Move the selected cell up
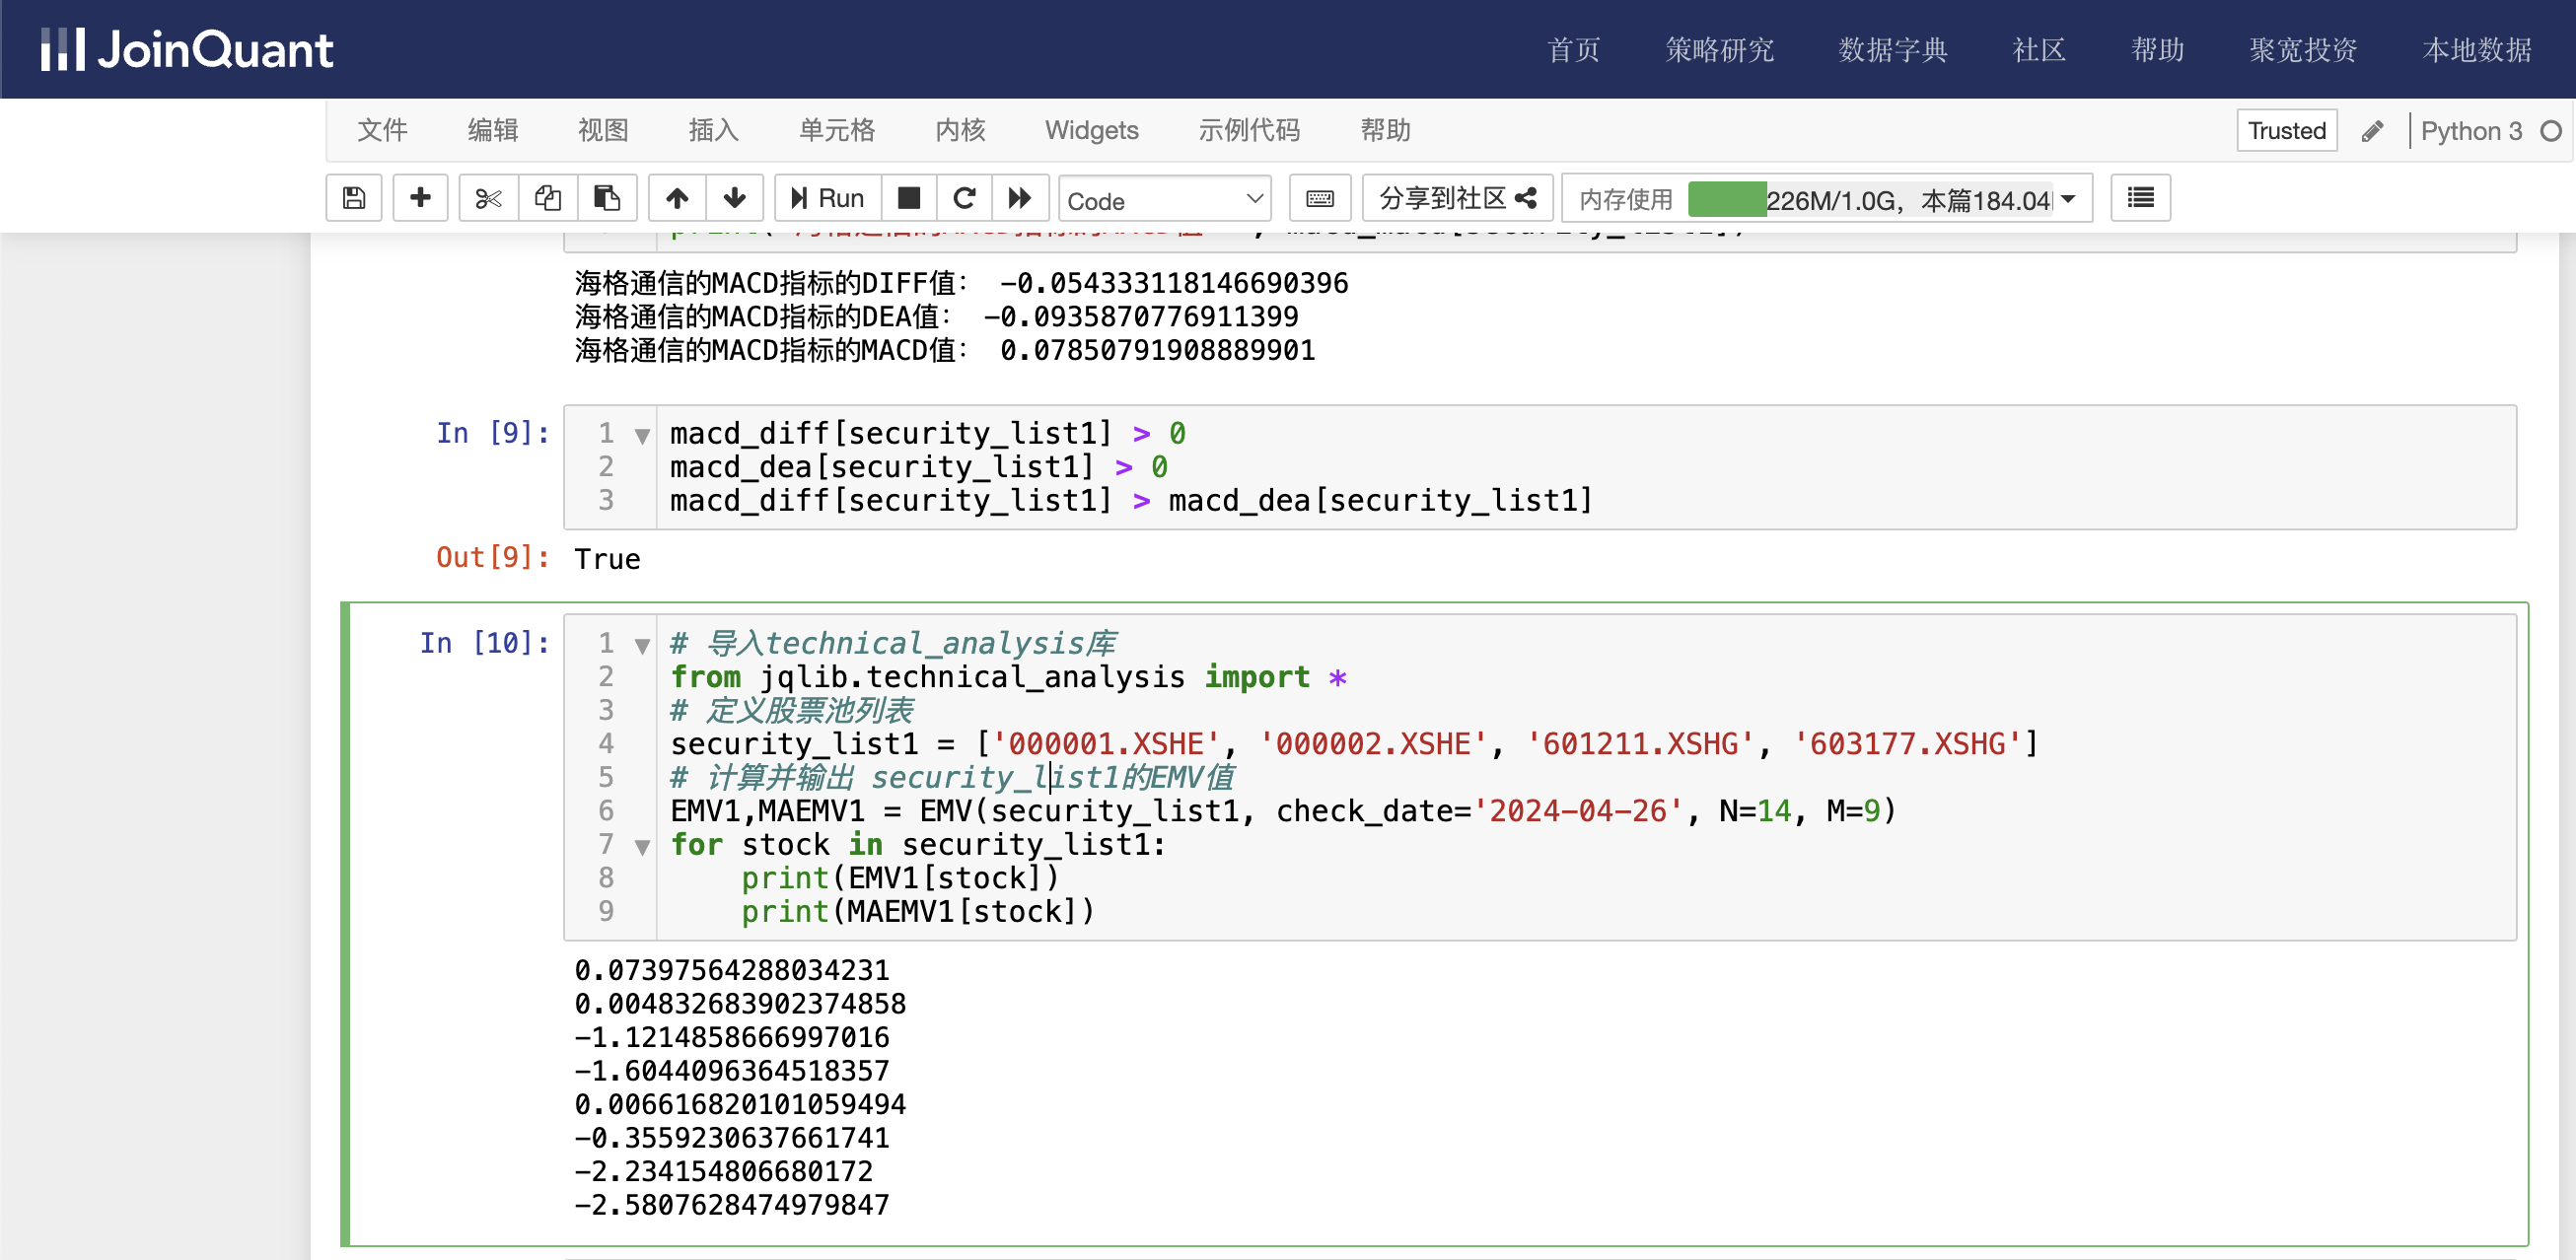2576x1260 pixels. coord(677,198)
